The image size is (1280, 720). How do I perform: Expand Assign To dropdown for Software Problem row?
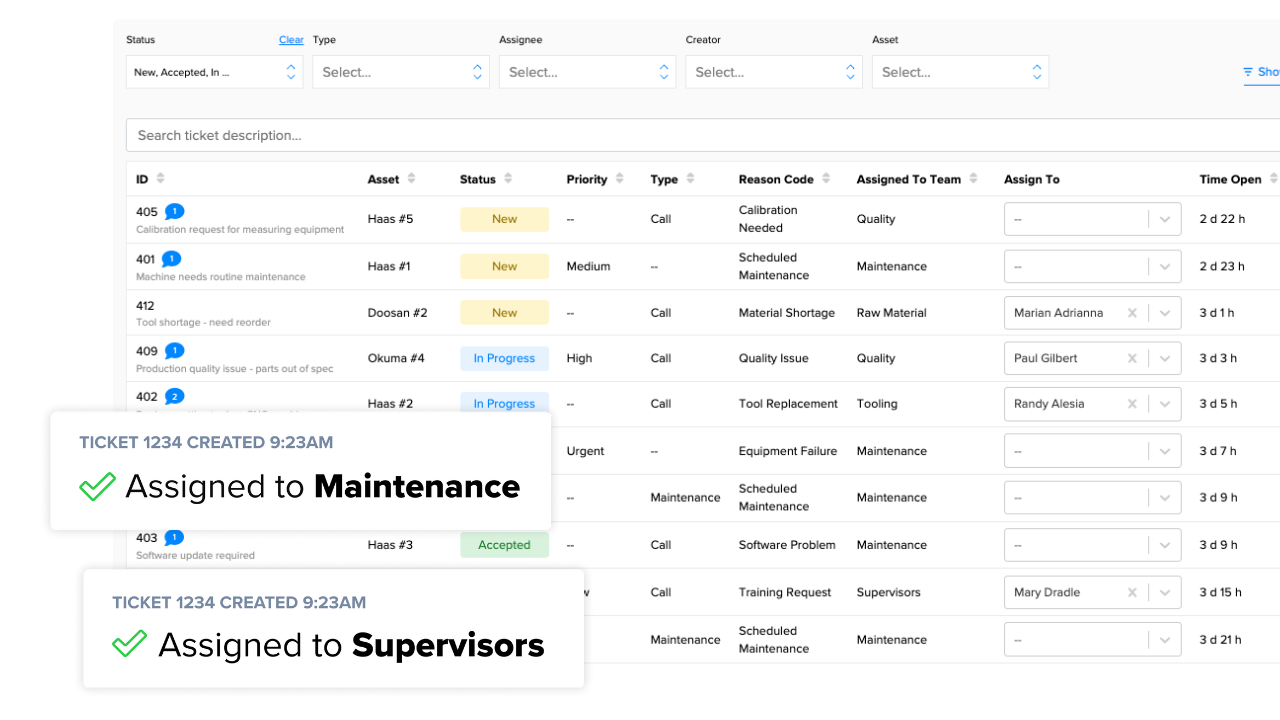pyautogui.click(x=1165, y=545)
